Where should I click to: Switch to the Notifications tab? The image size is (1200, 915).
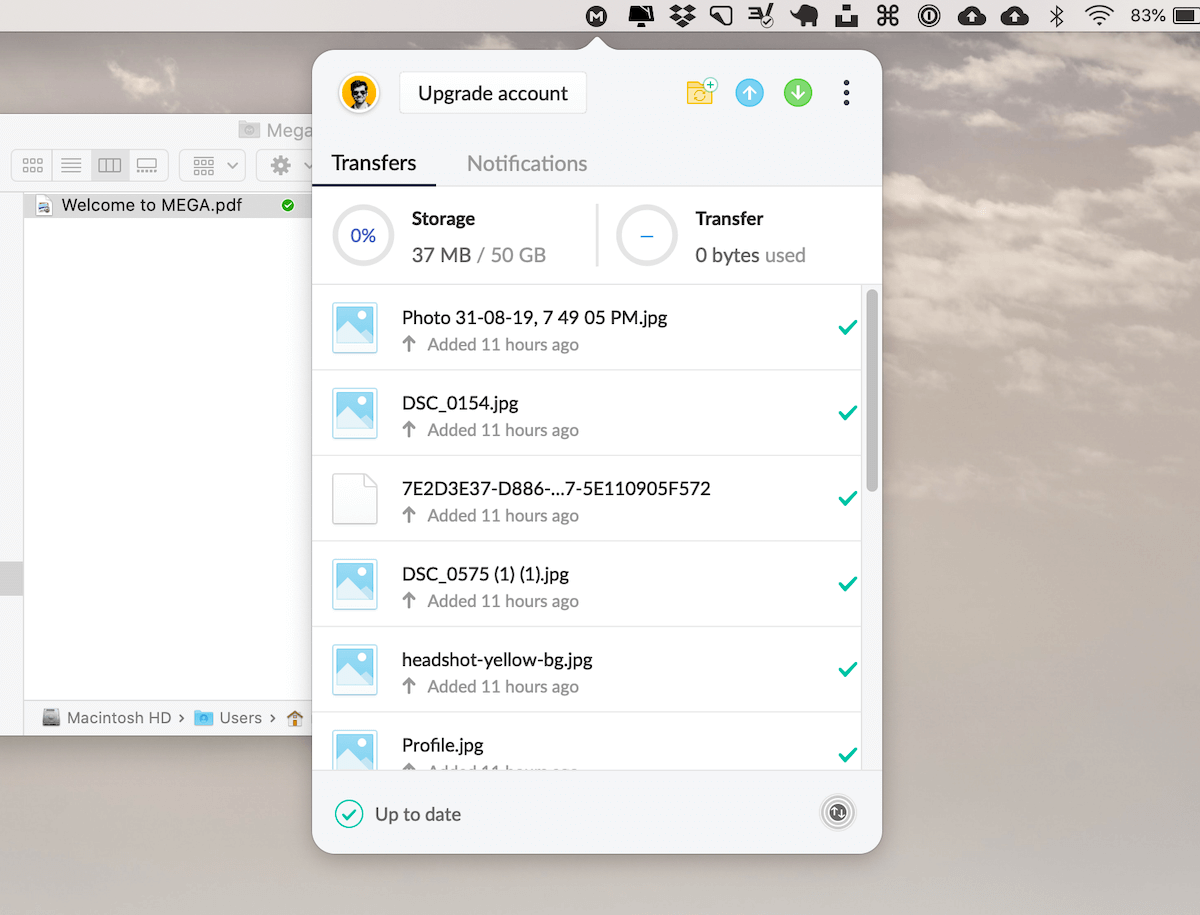pos(527,163)
